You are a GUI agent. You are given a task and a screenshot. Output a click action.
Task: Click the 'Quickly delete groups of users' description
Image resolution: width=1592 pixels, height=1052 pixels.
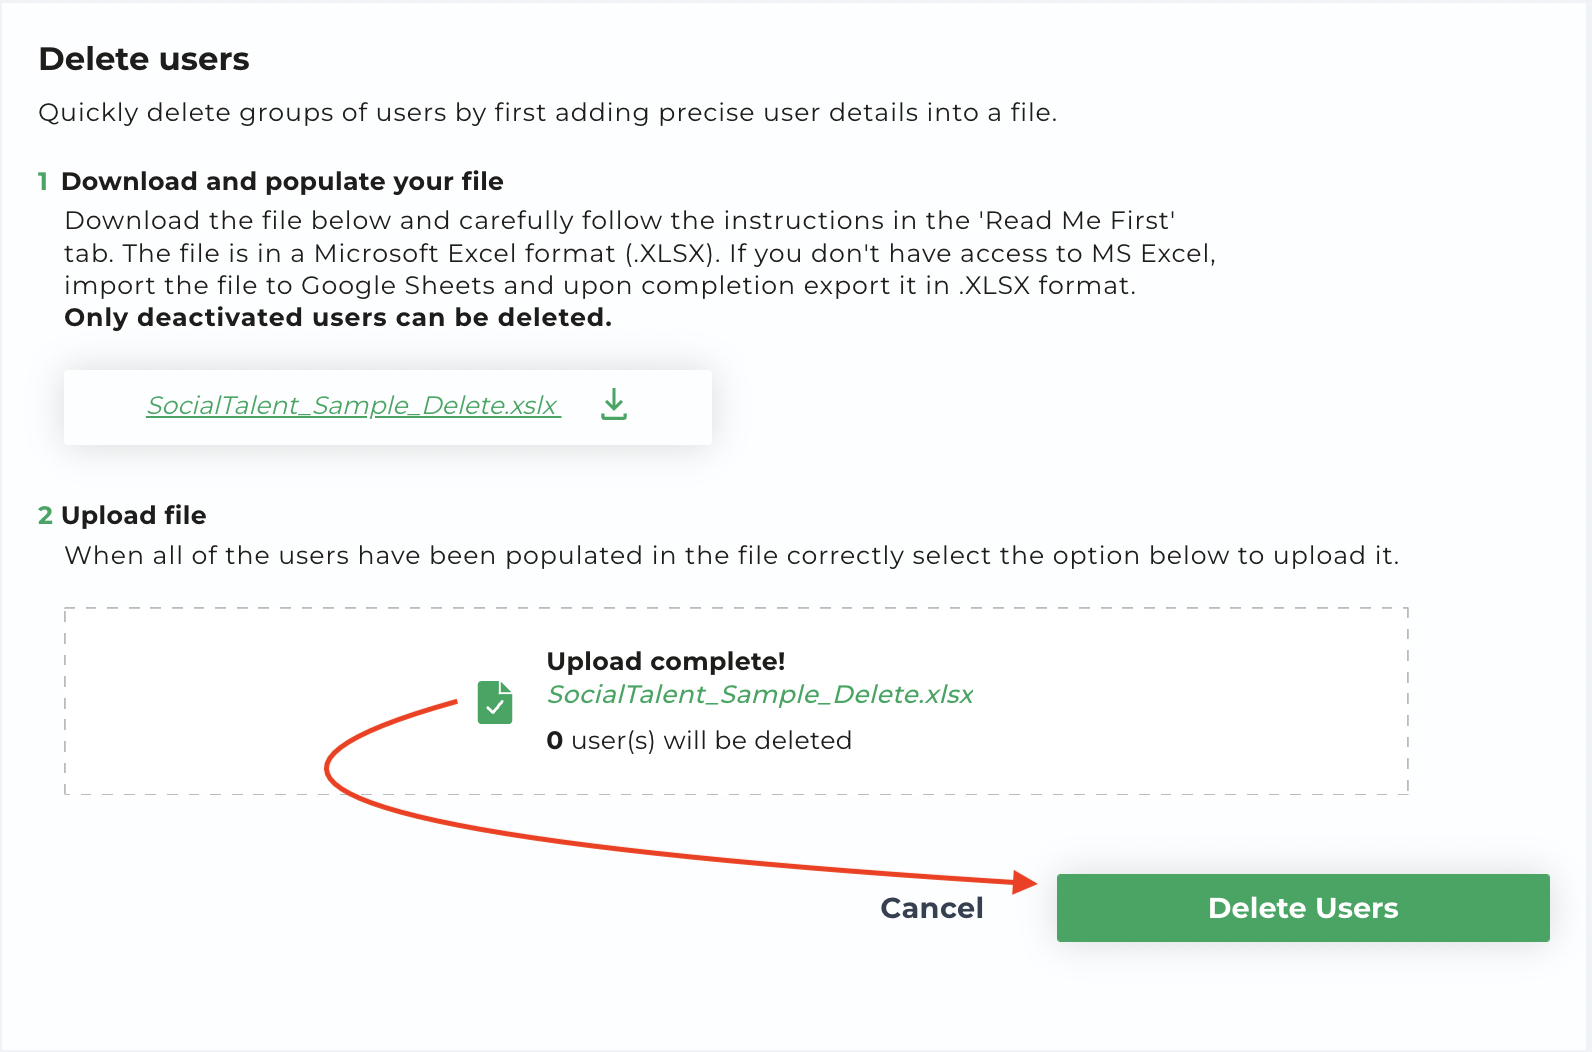[547, 112]
